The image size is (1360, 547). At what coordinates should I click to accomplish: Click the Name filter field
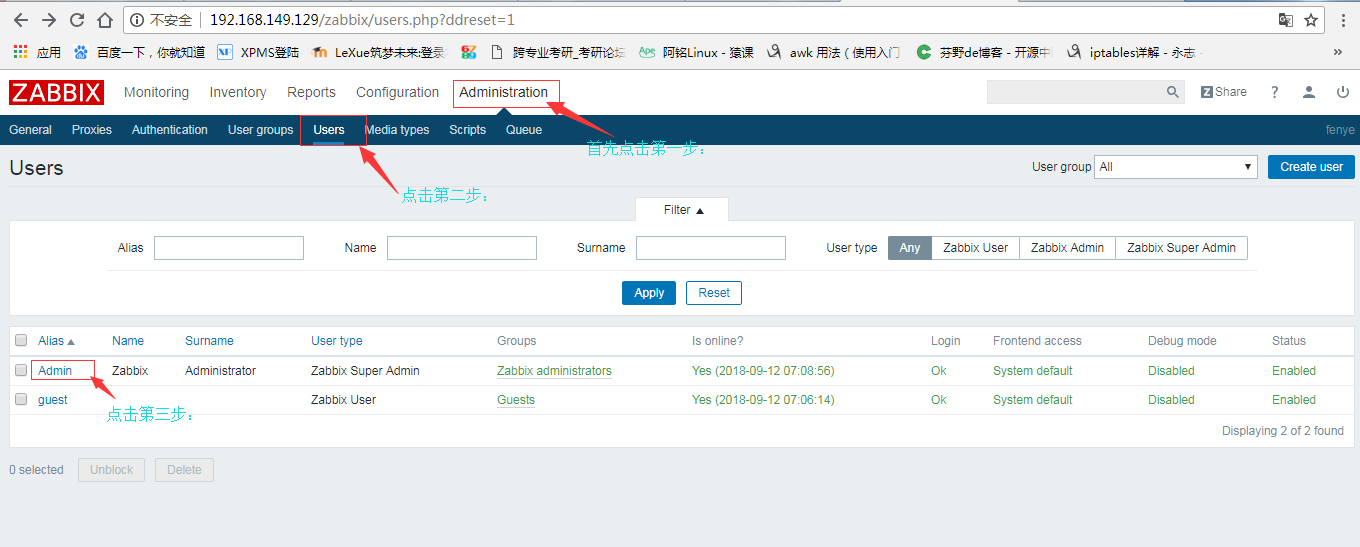click(x=462, y=248)
